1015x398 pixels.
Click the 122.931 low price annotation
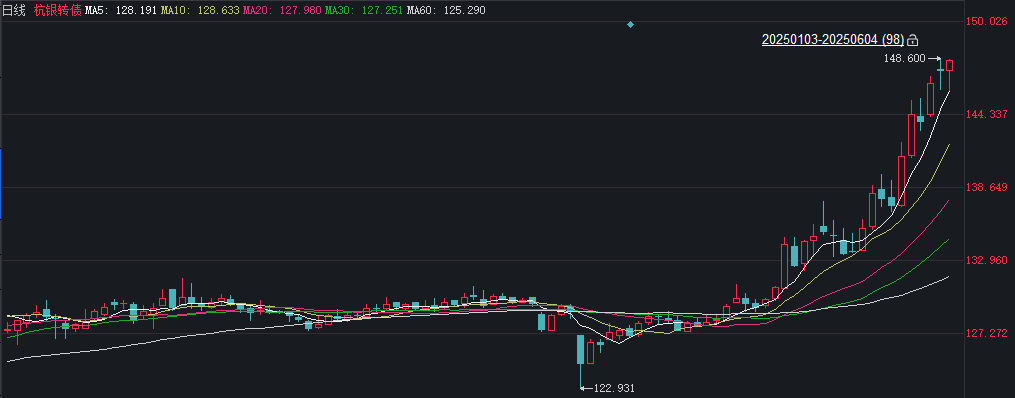click(x=614, y=388)
